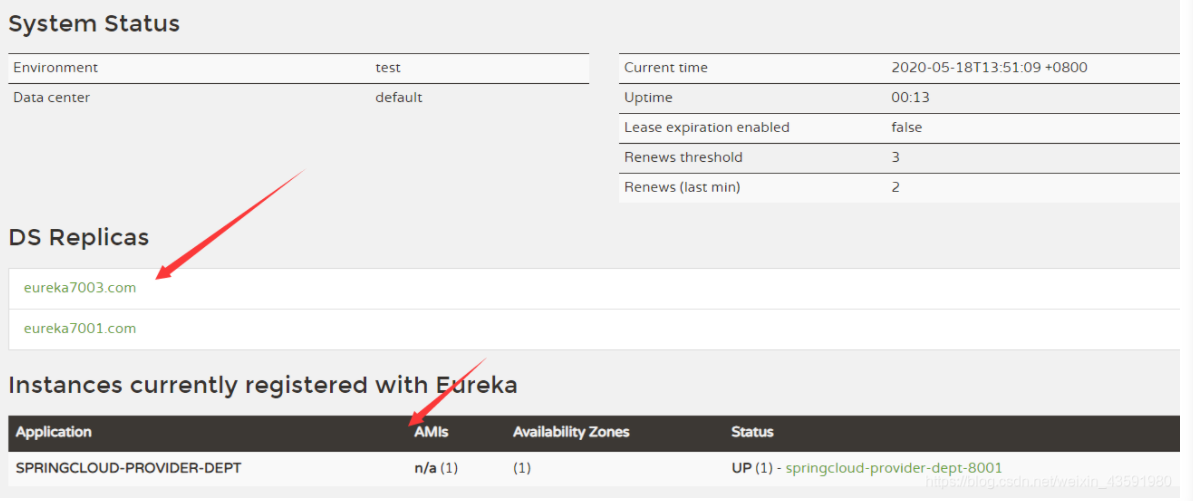Click the Application column header
The height and width of the screenshot is (501, 1193).
pos(53,432)
